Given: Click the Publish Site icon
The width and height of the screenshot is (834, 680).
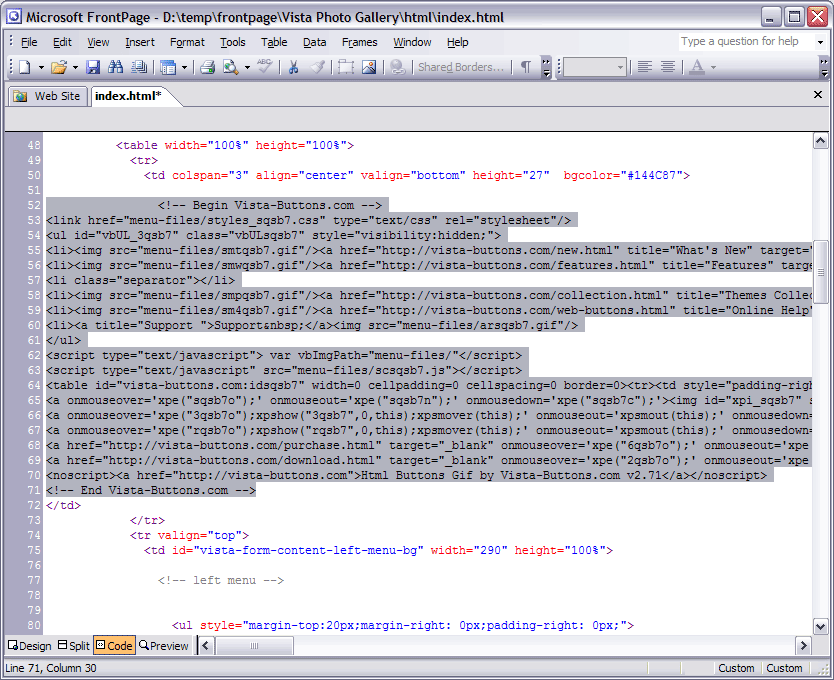Looking at the screenshot, I should click(139, 67).
